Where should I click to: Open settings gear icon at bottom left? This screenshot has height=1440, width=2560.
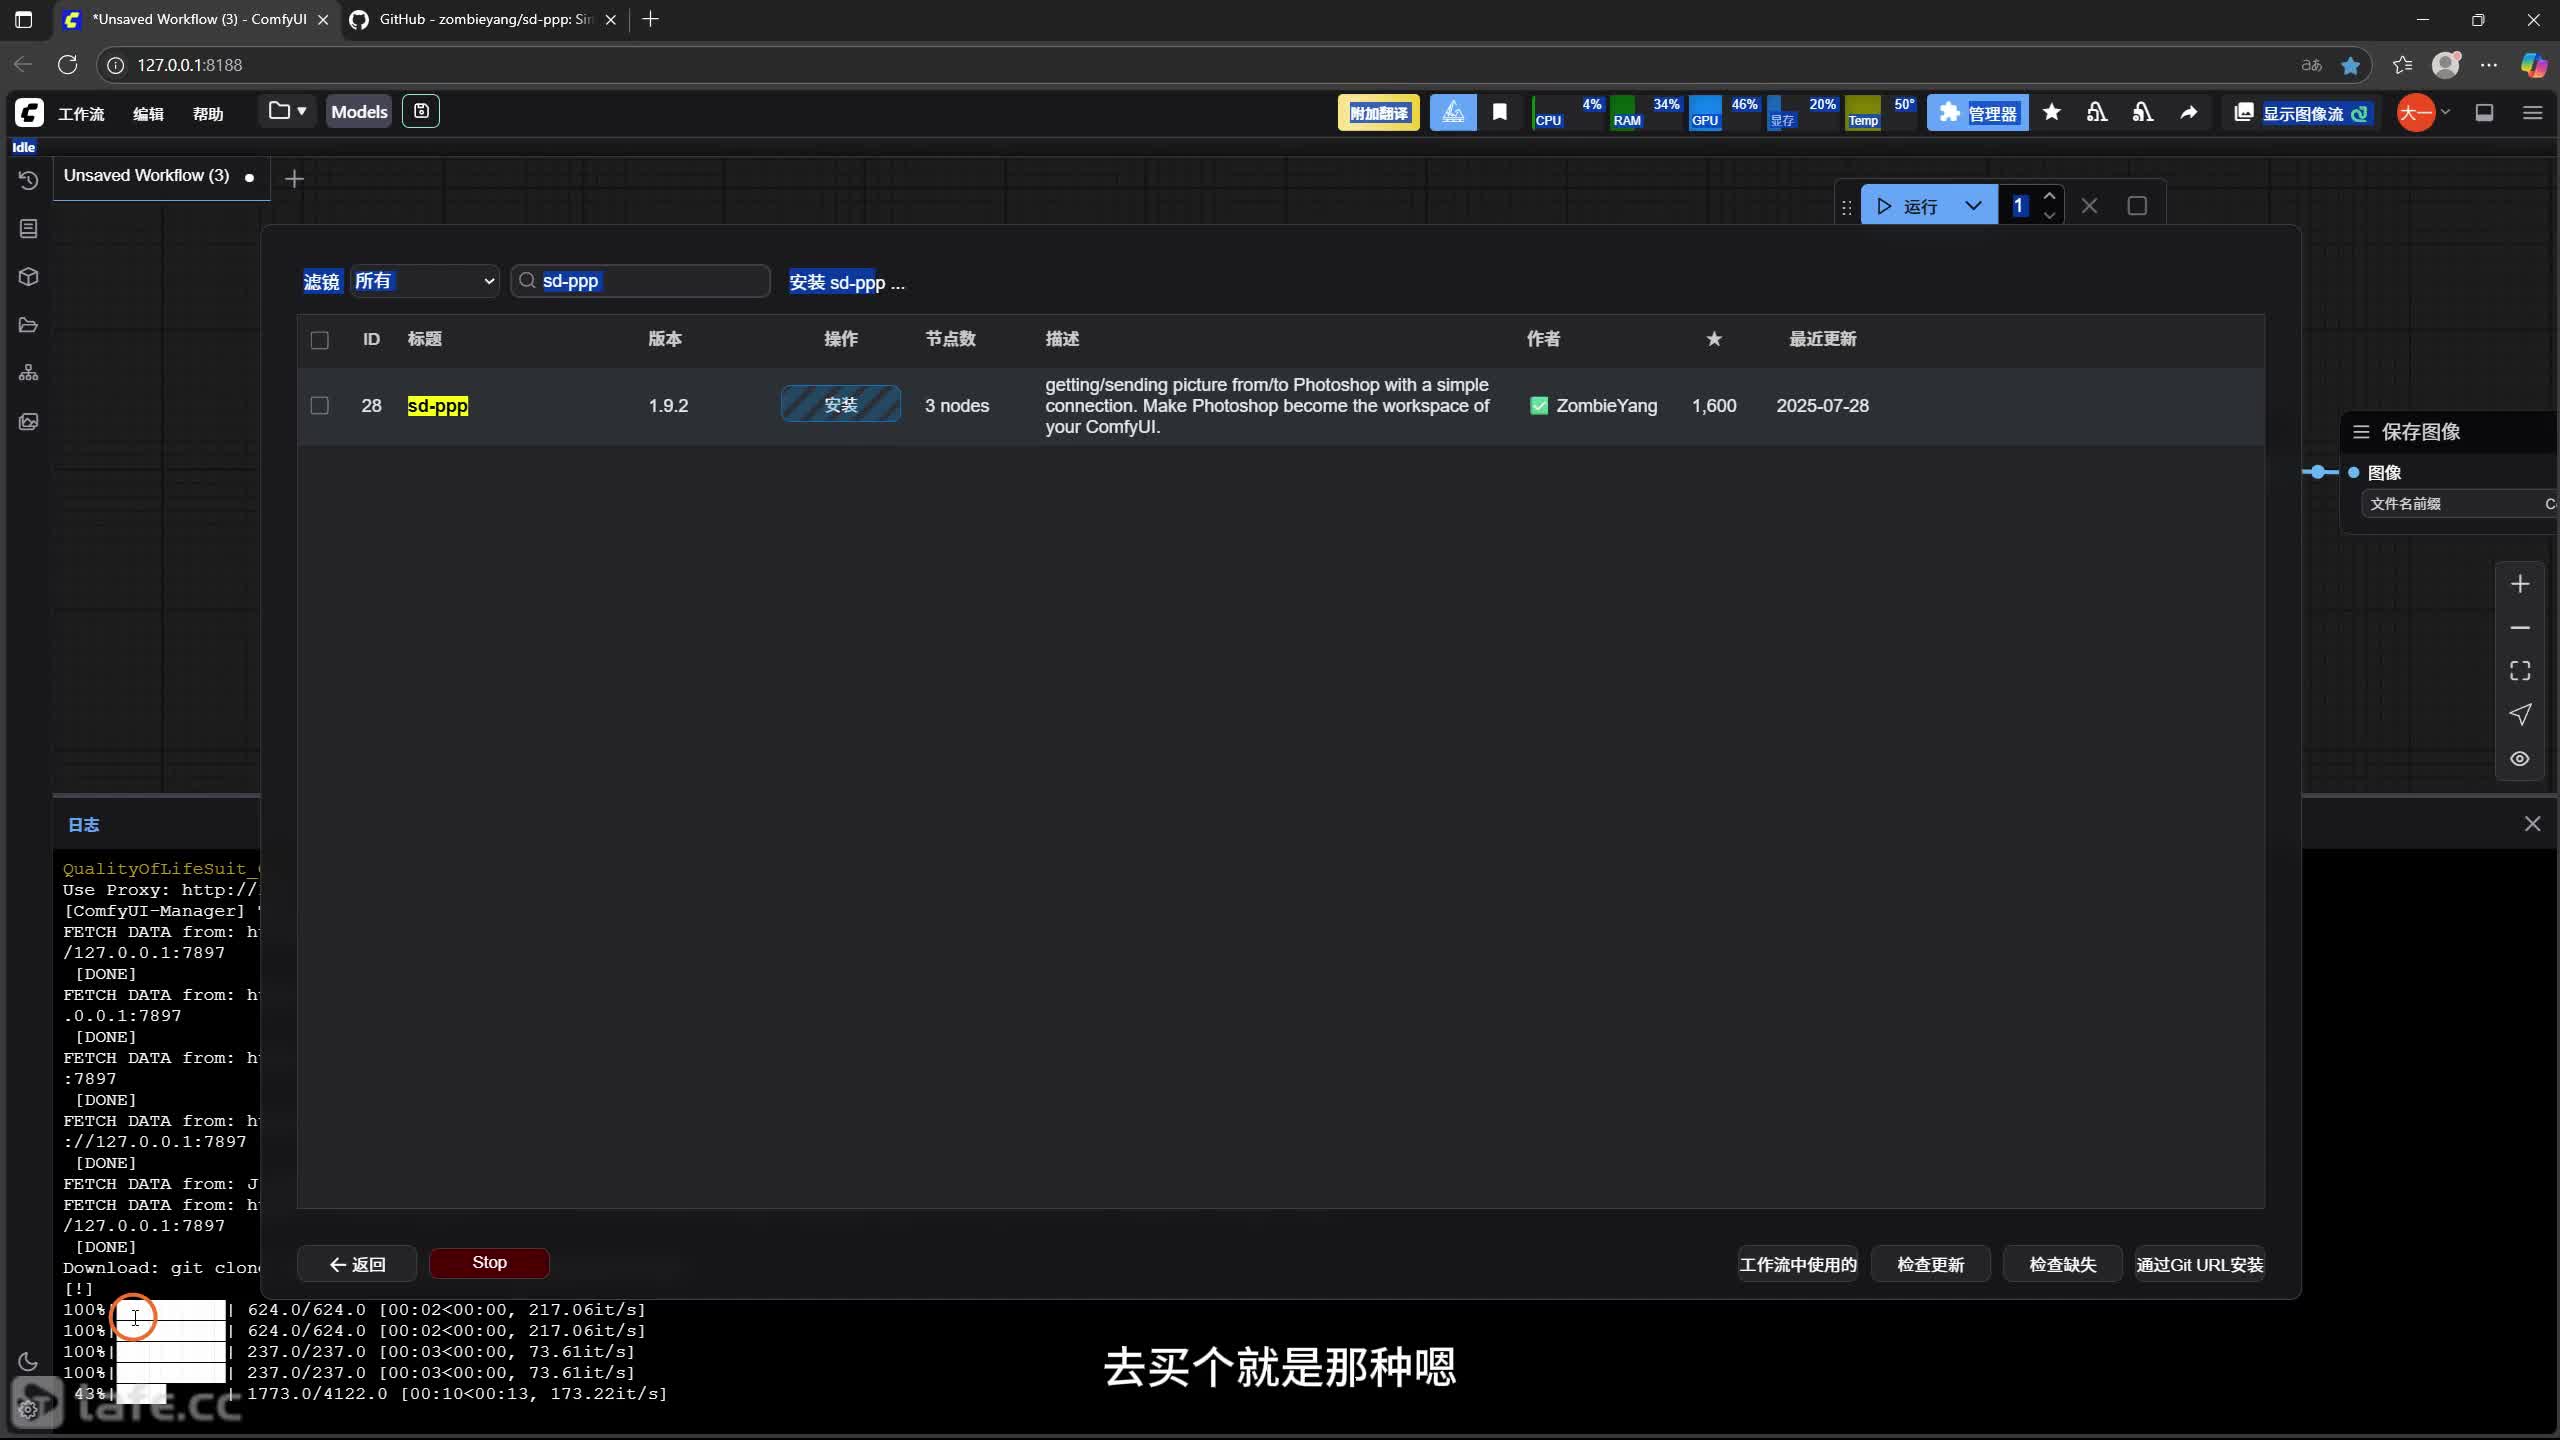[x=28, y=1410]
